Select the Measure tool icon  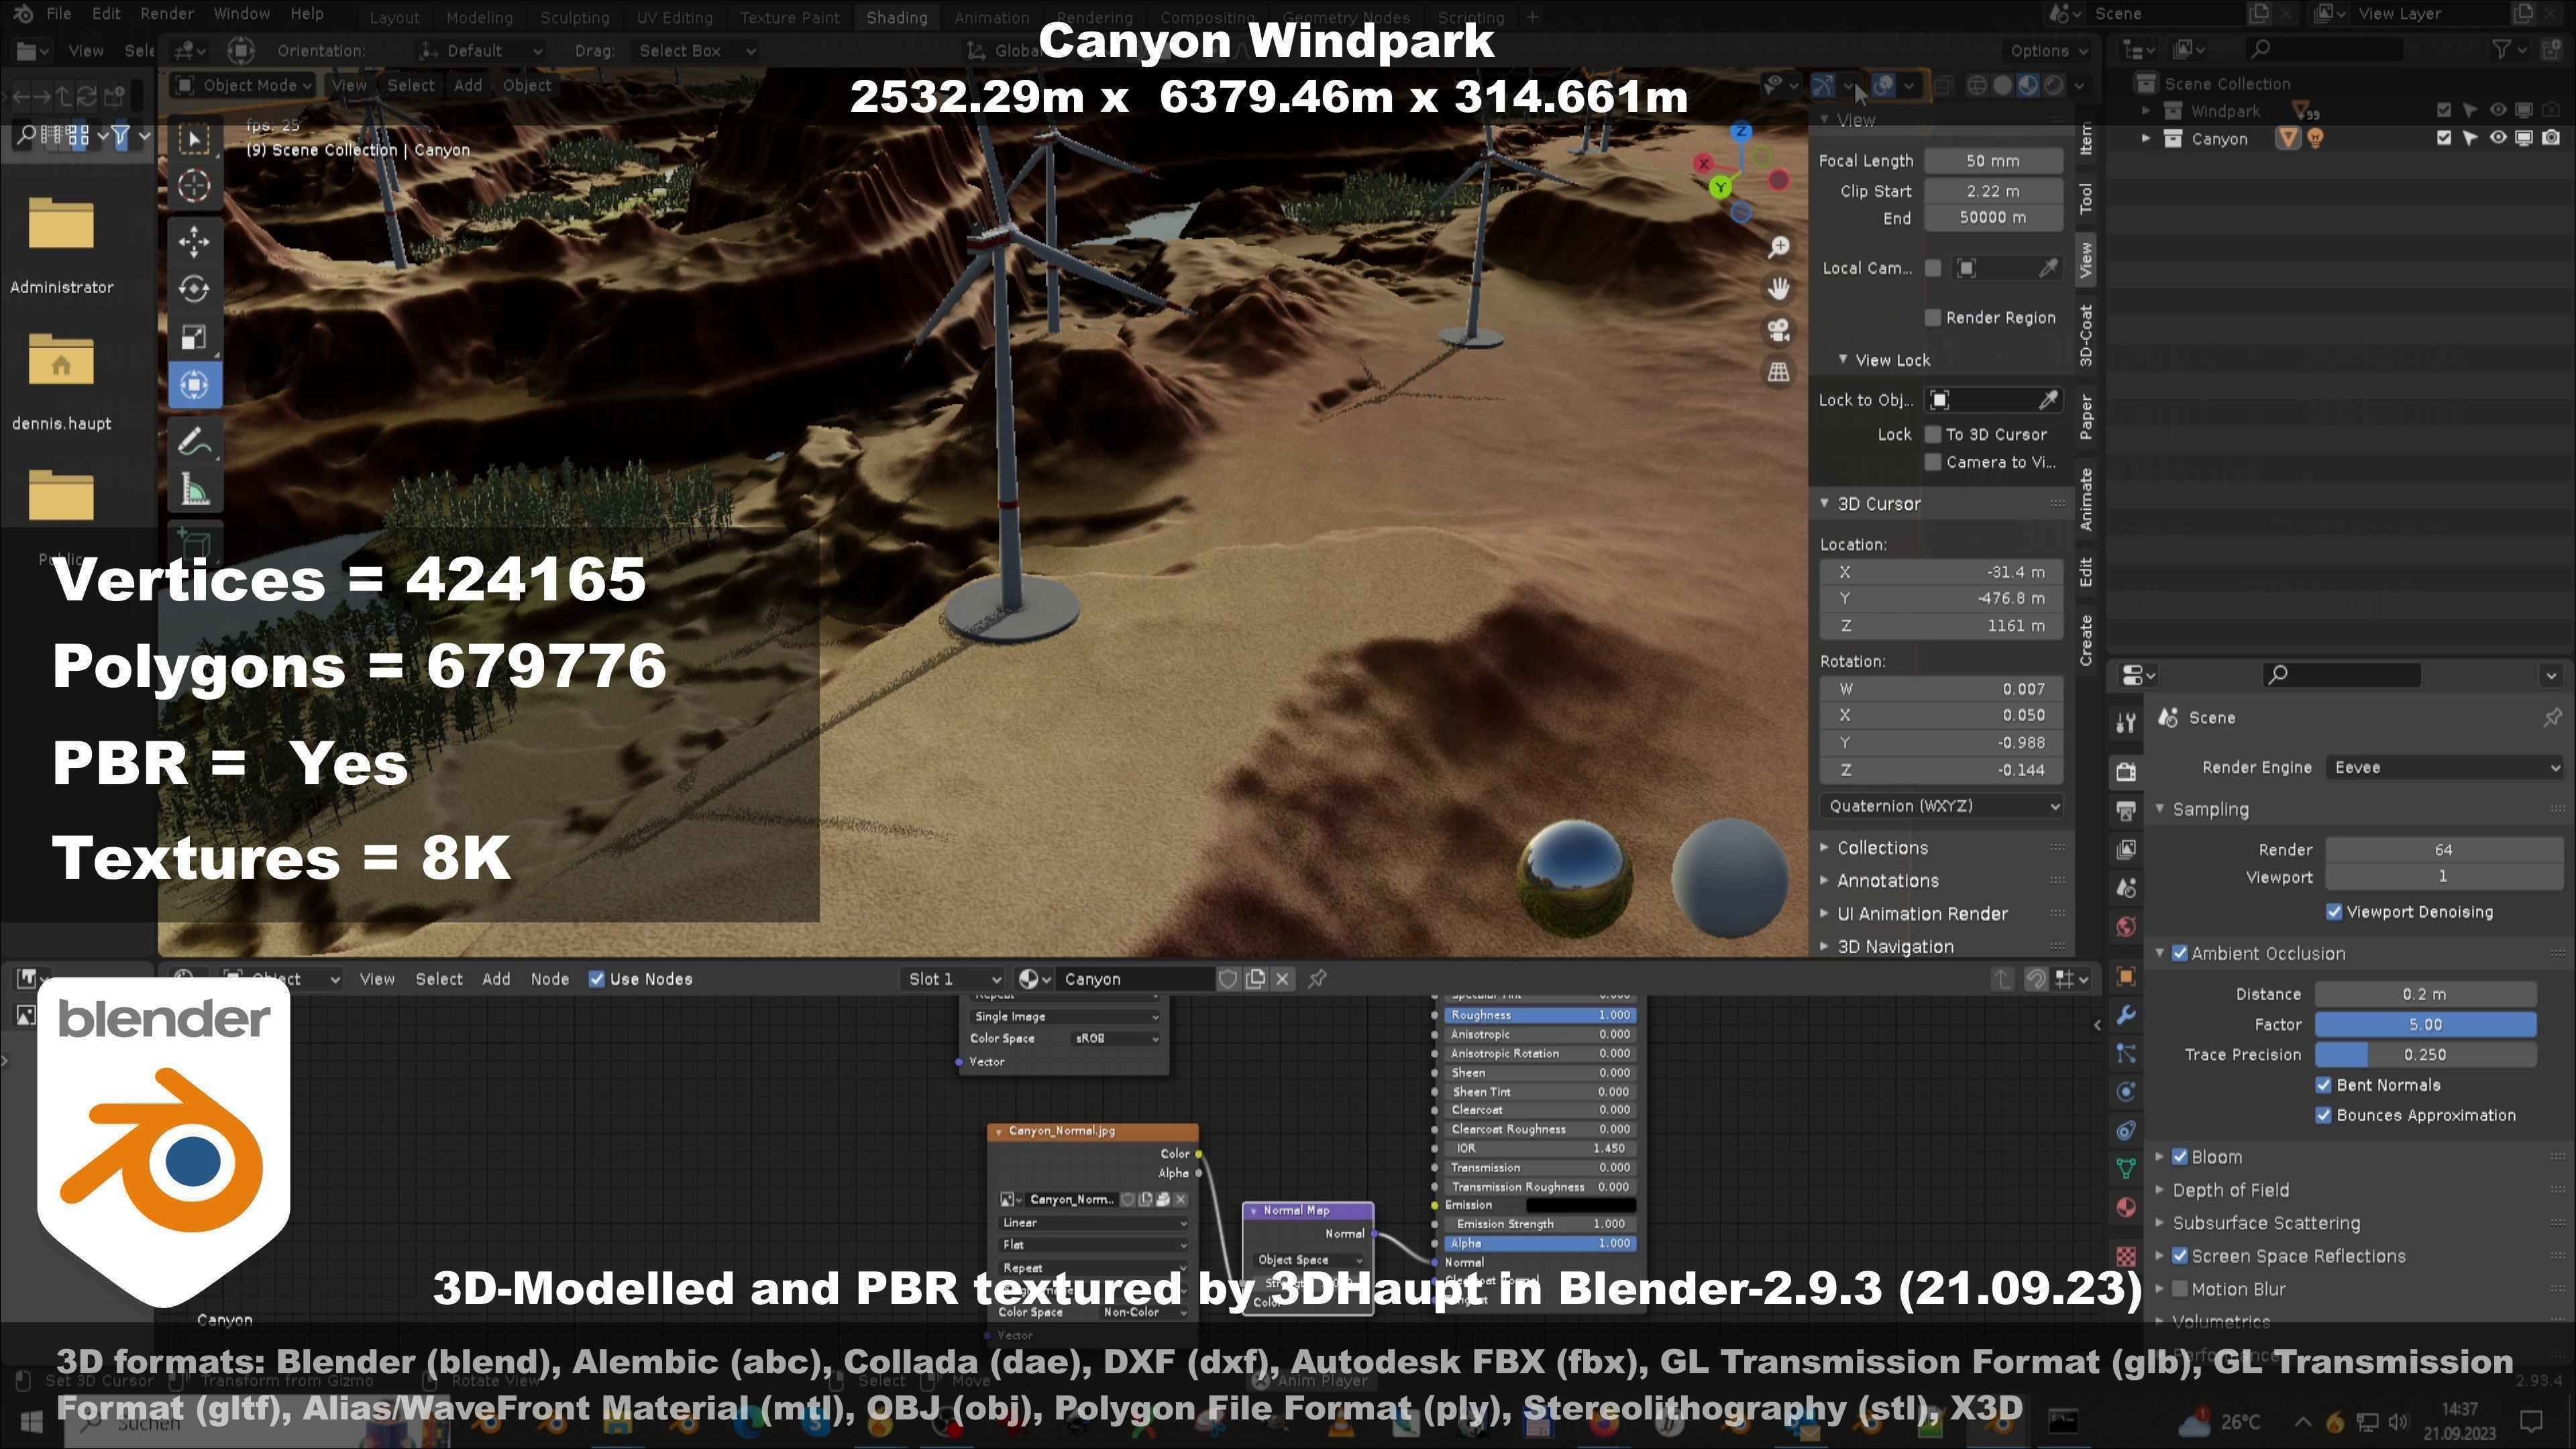[194, 490]
